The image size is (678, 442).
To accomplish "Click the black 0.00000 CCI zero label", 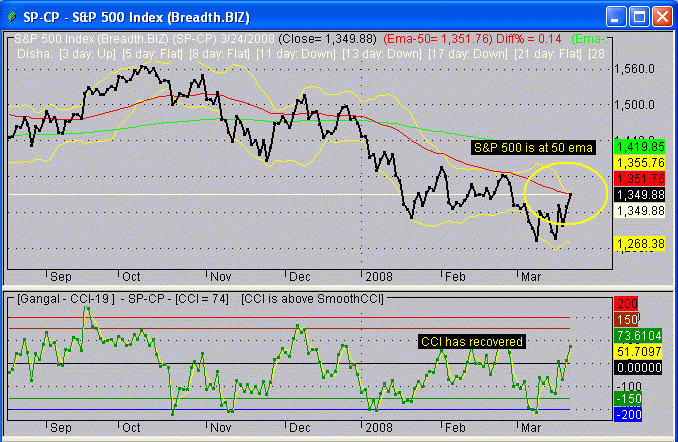I will click(x=638, y=368).
